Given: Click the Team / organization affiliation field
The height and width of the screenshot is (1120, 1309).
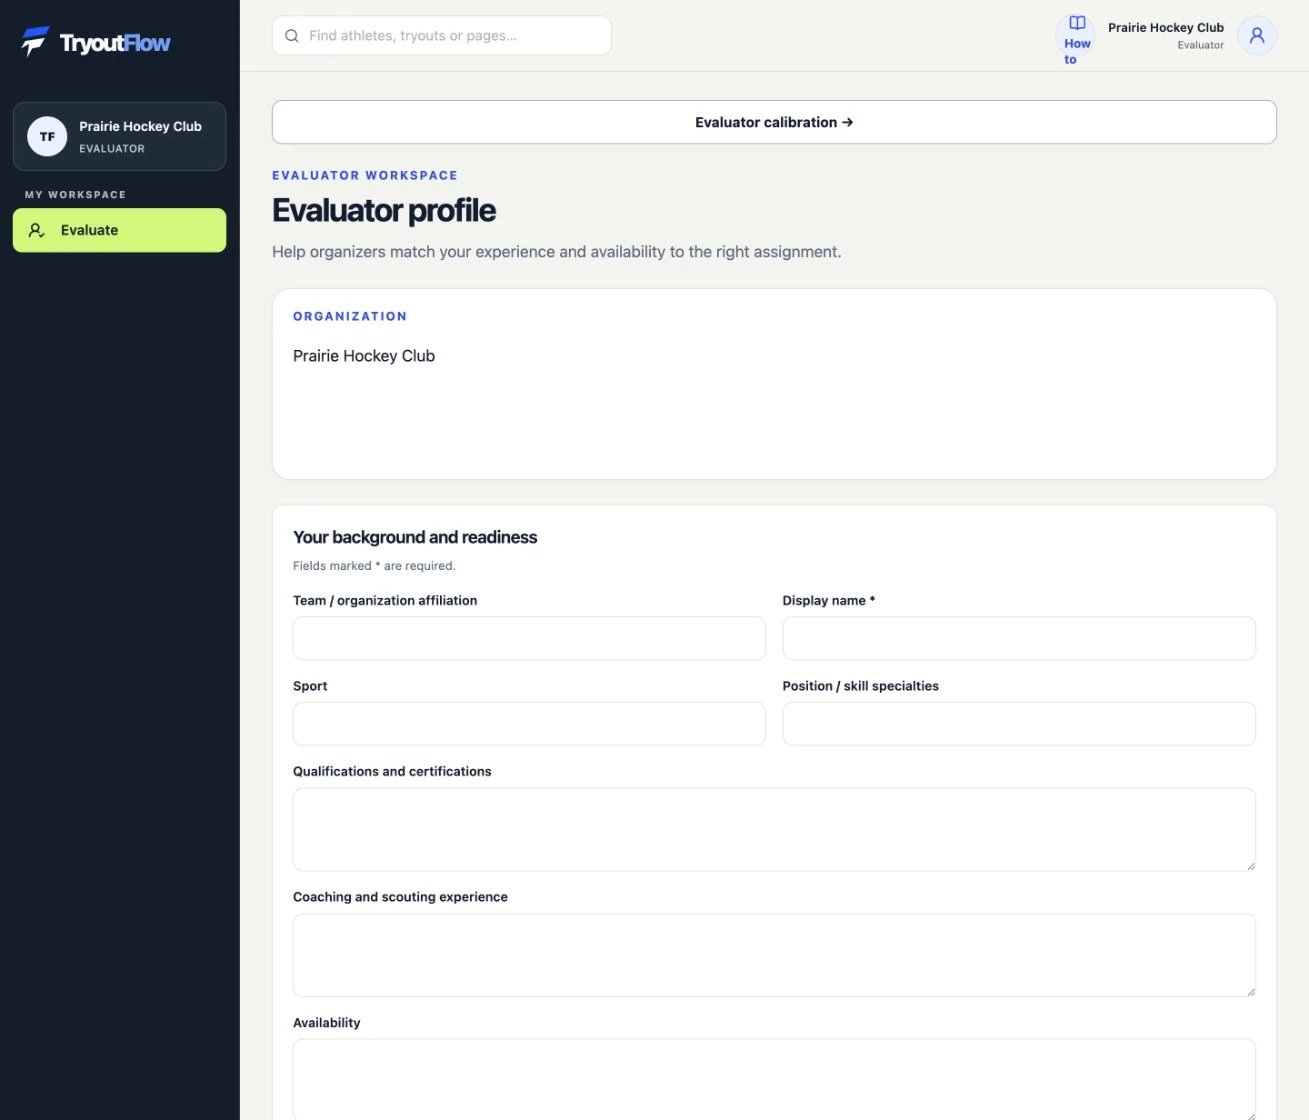Looking at the screenshot, I should point(529,638).
